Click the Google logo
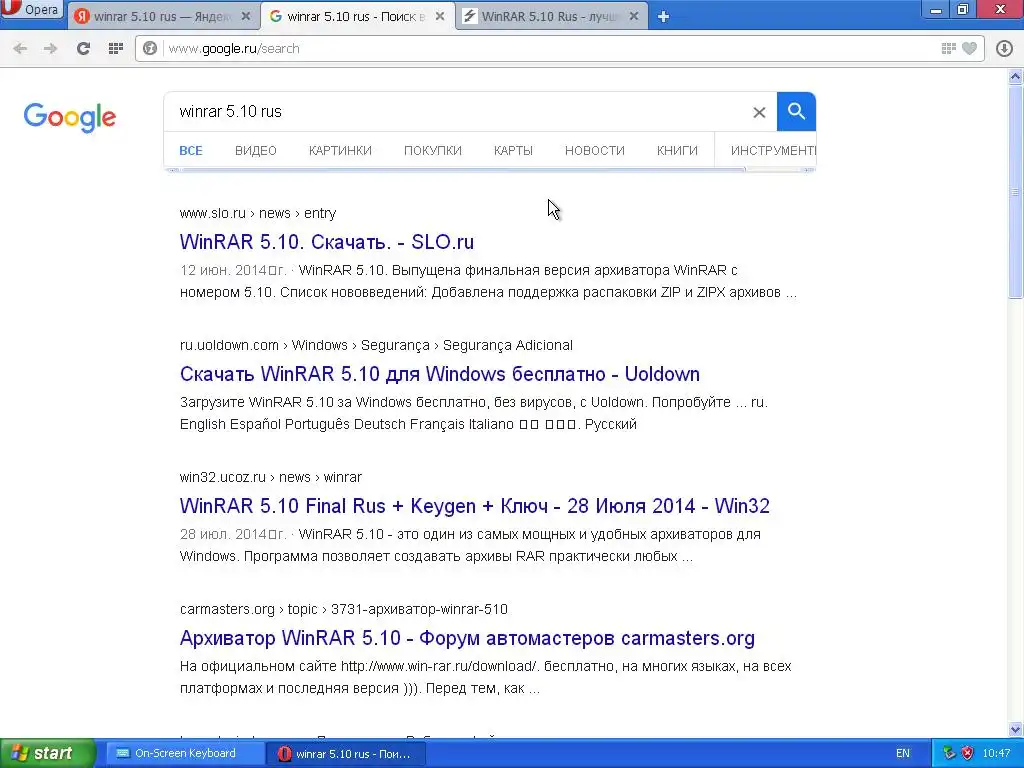The width and height of the screenshot is (1024, 768). (x=70, y=118)
